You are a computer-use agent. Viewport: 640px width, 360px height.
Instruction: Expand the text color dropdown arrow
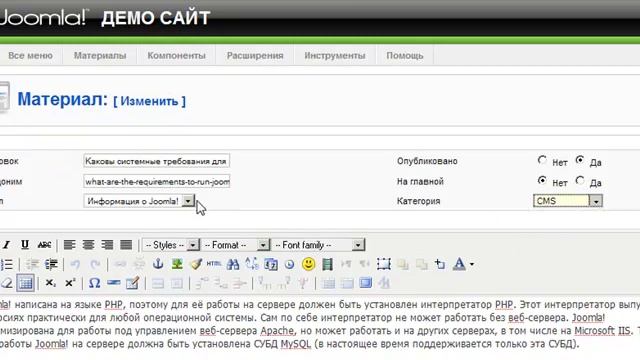pyautogui.click(x=472, y=264)
